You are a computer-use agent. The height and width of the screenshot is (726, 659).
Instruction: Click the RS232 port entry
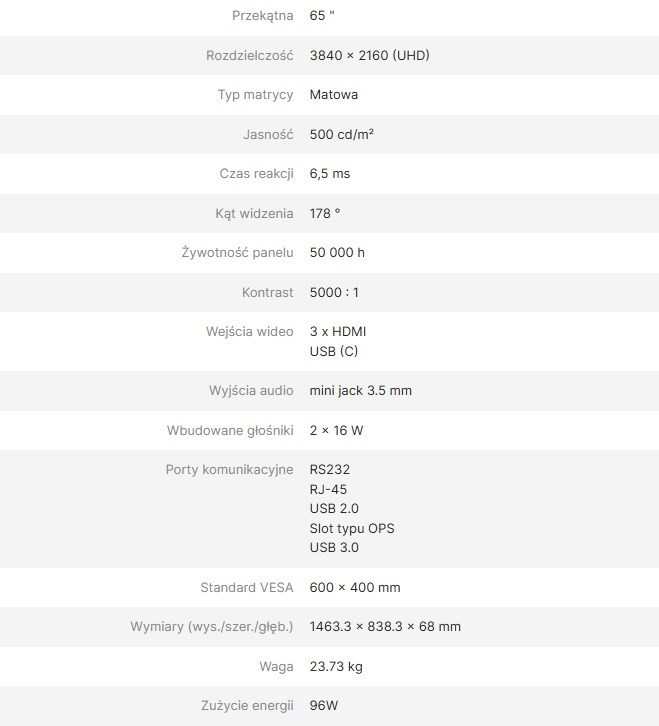coord(330,469)
